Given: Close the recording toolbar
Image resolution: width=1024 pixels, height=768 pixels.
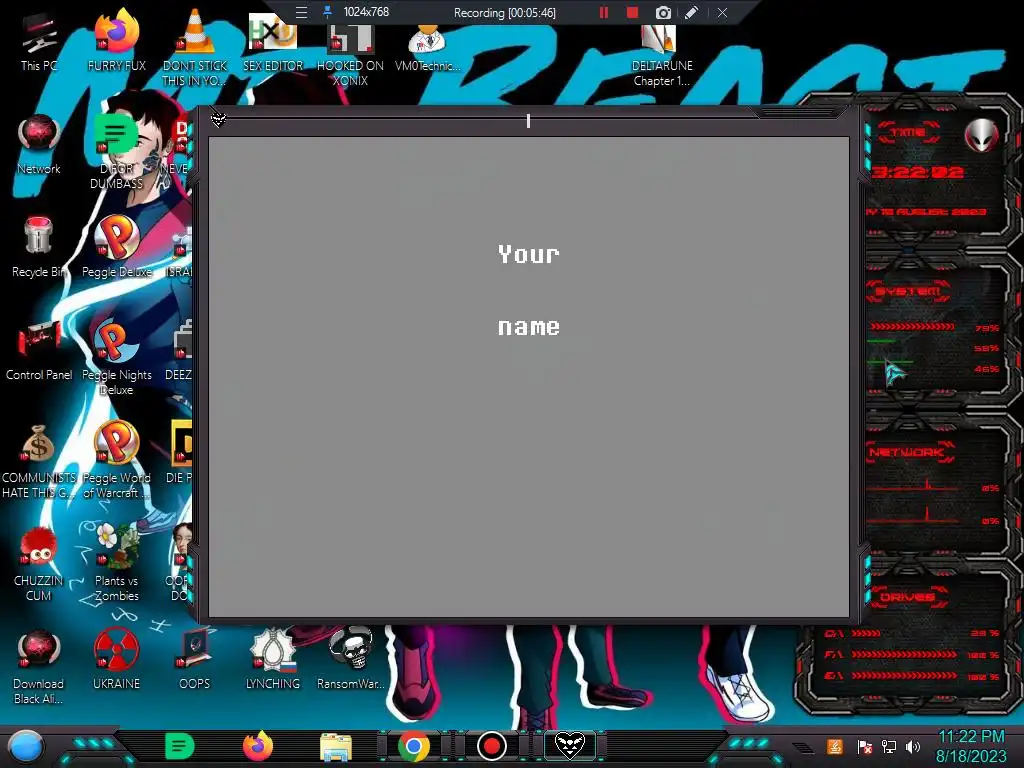Looking at the screenshot, I should 722,12.
